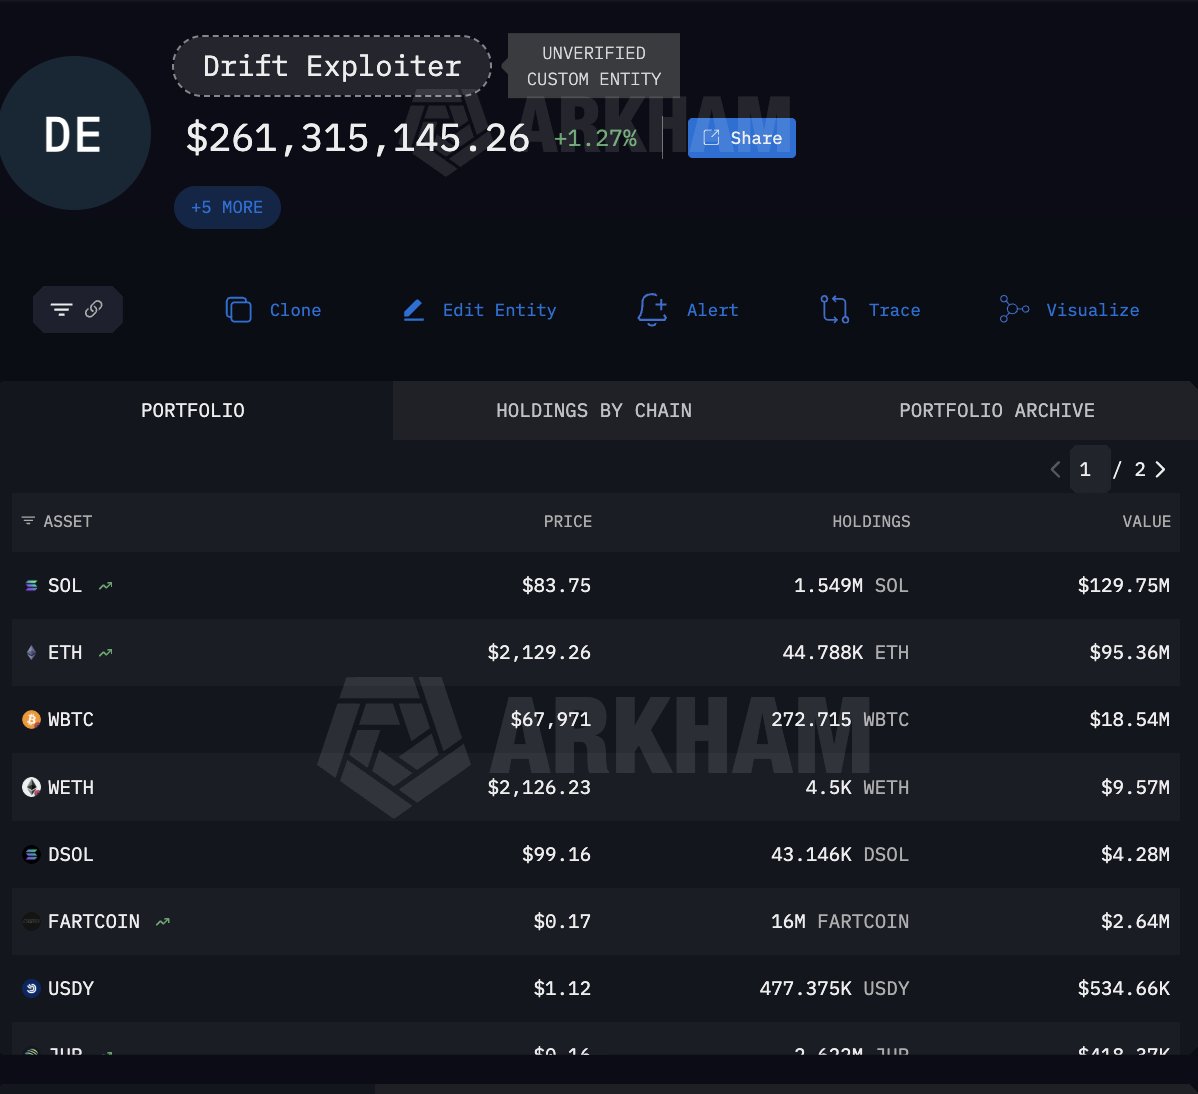
Task: Click the FARTCOIN trend chart icon
Action: tap(163, 922)
